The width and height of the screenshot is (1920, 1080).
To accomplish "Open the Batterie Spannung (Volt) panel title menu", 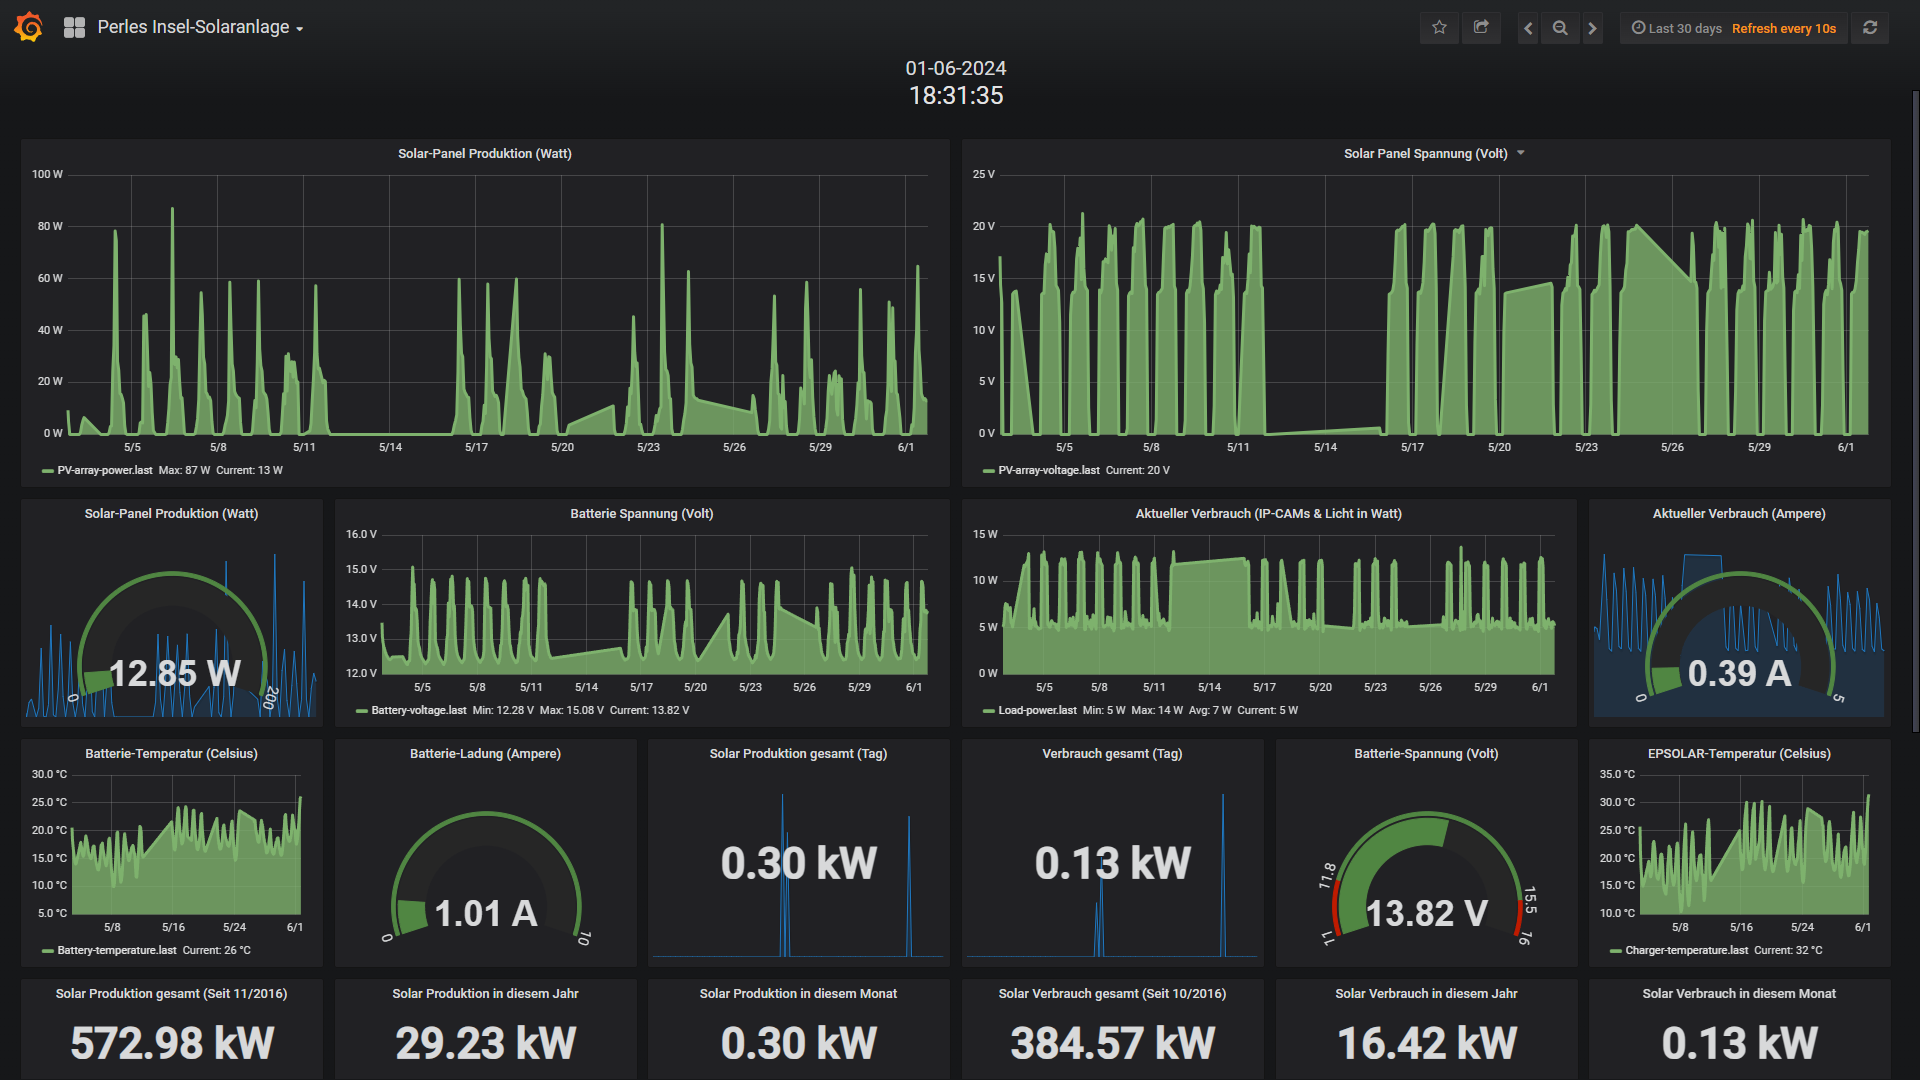I will click(642, 513).
